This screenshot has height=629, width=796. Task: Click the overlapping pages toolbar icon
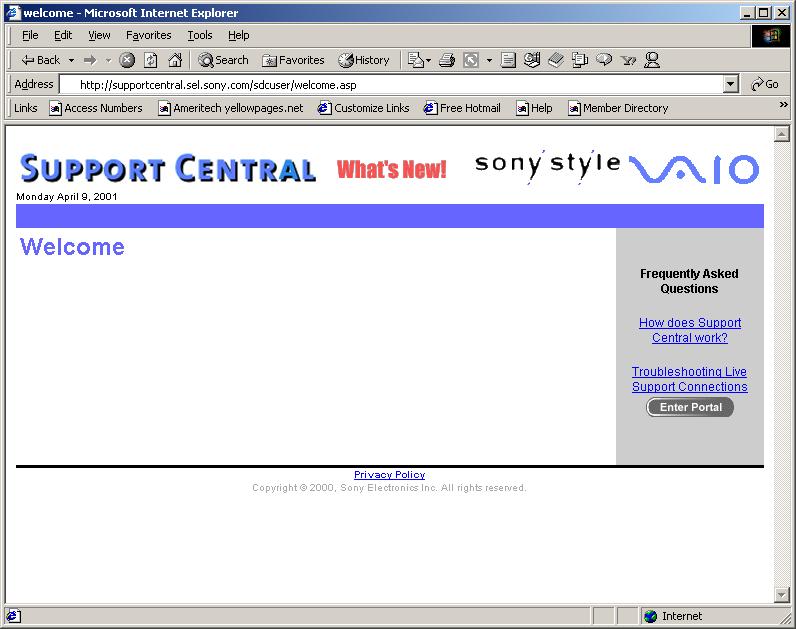coord(580,60)
